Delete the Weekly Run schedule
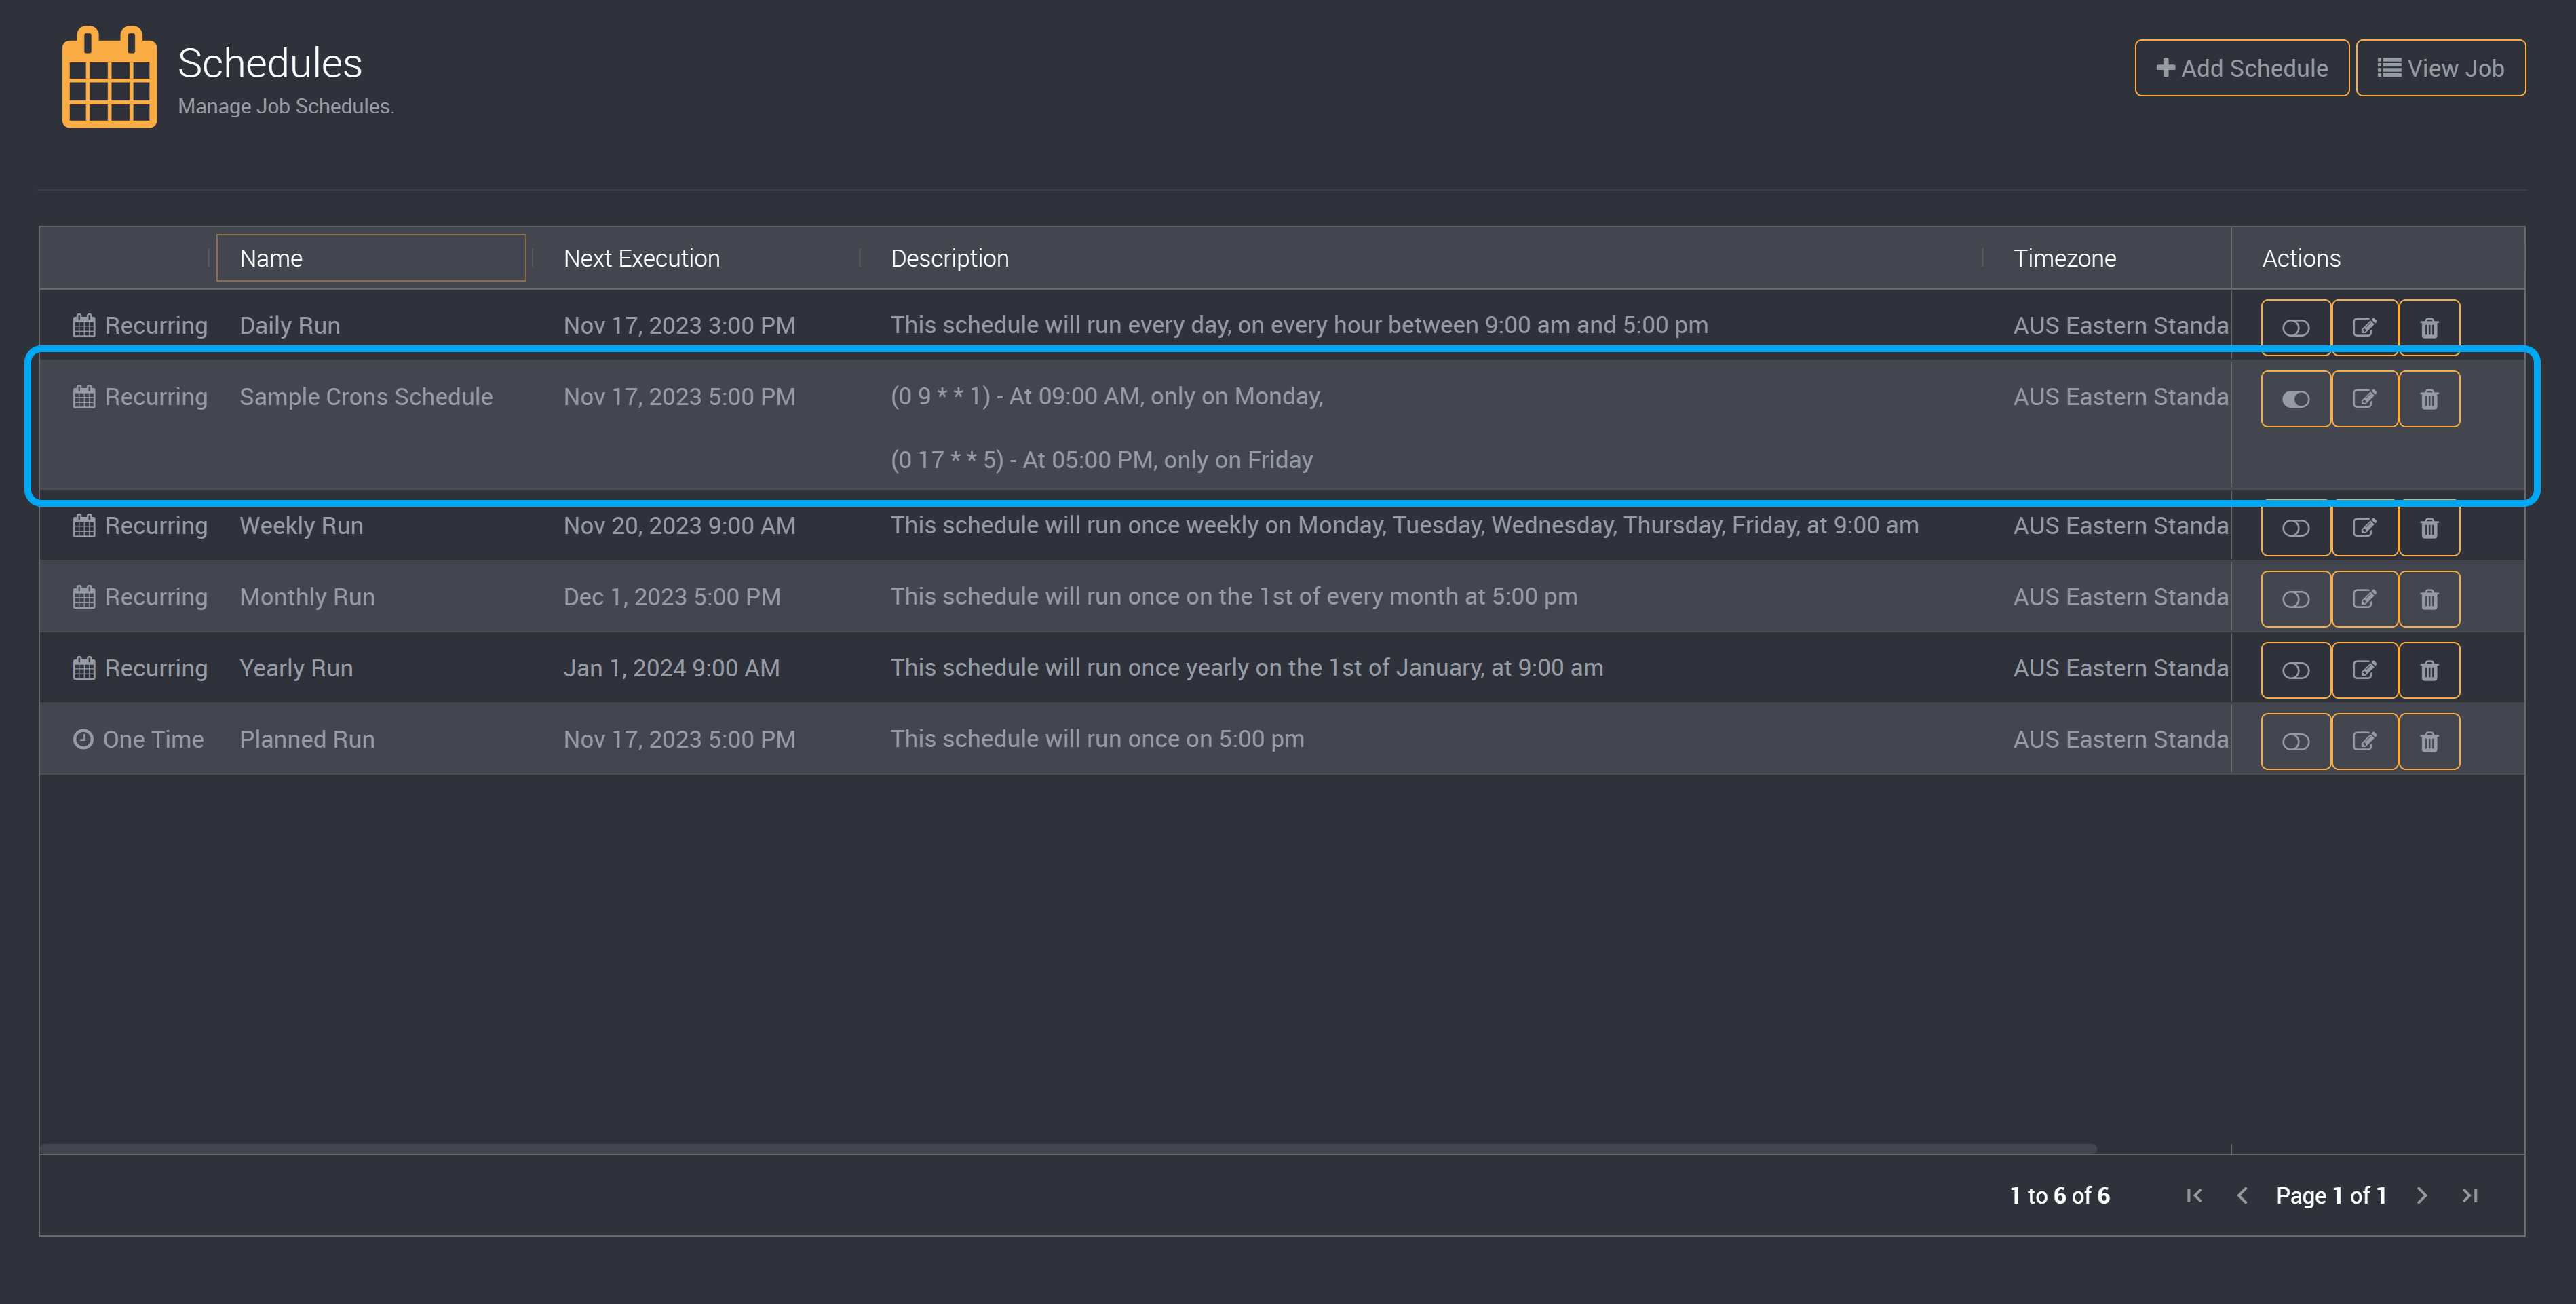The width and height of the screenshot is (2576, 1304). click(2429, 528)
